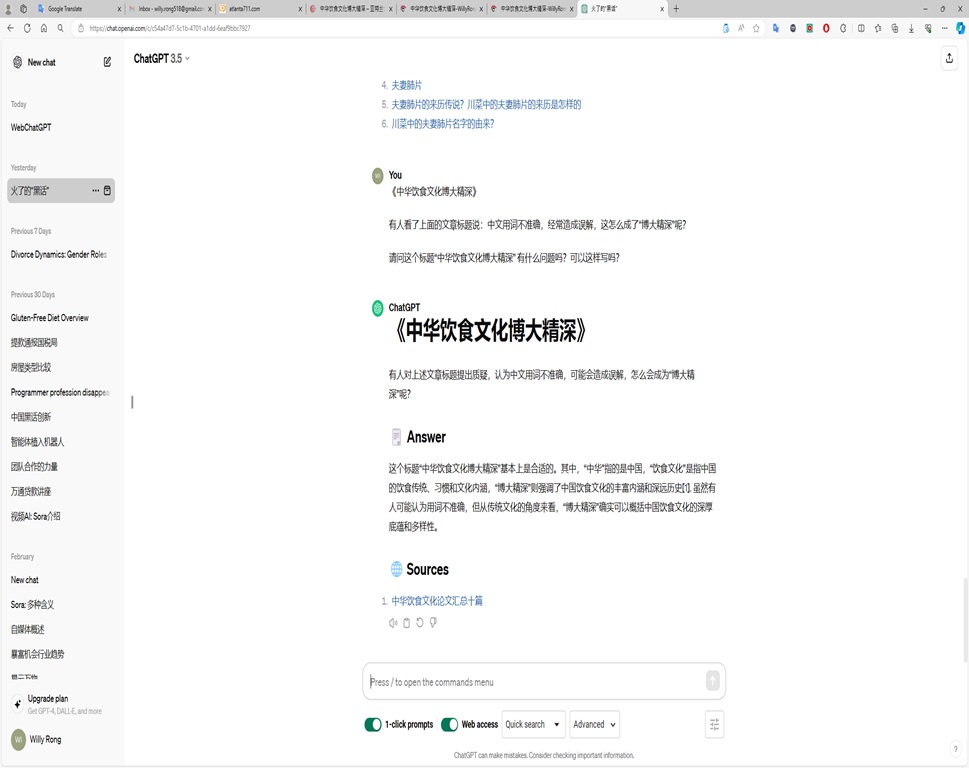
Task: Click the browser profile icon at top left
Action: pos(8,9)
